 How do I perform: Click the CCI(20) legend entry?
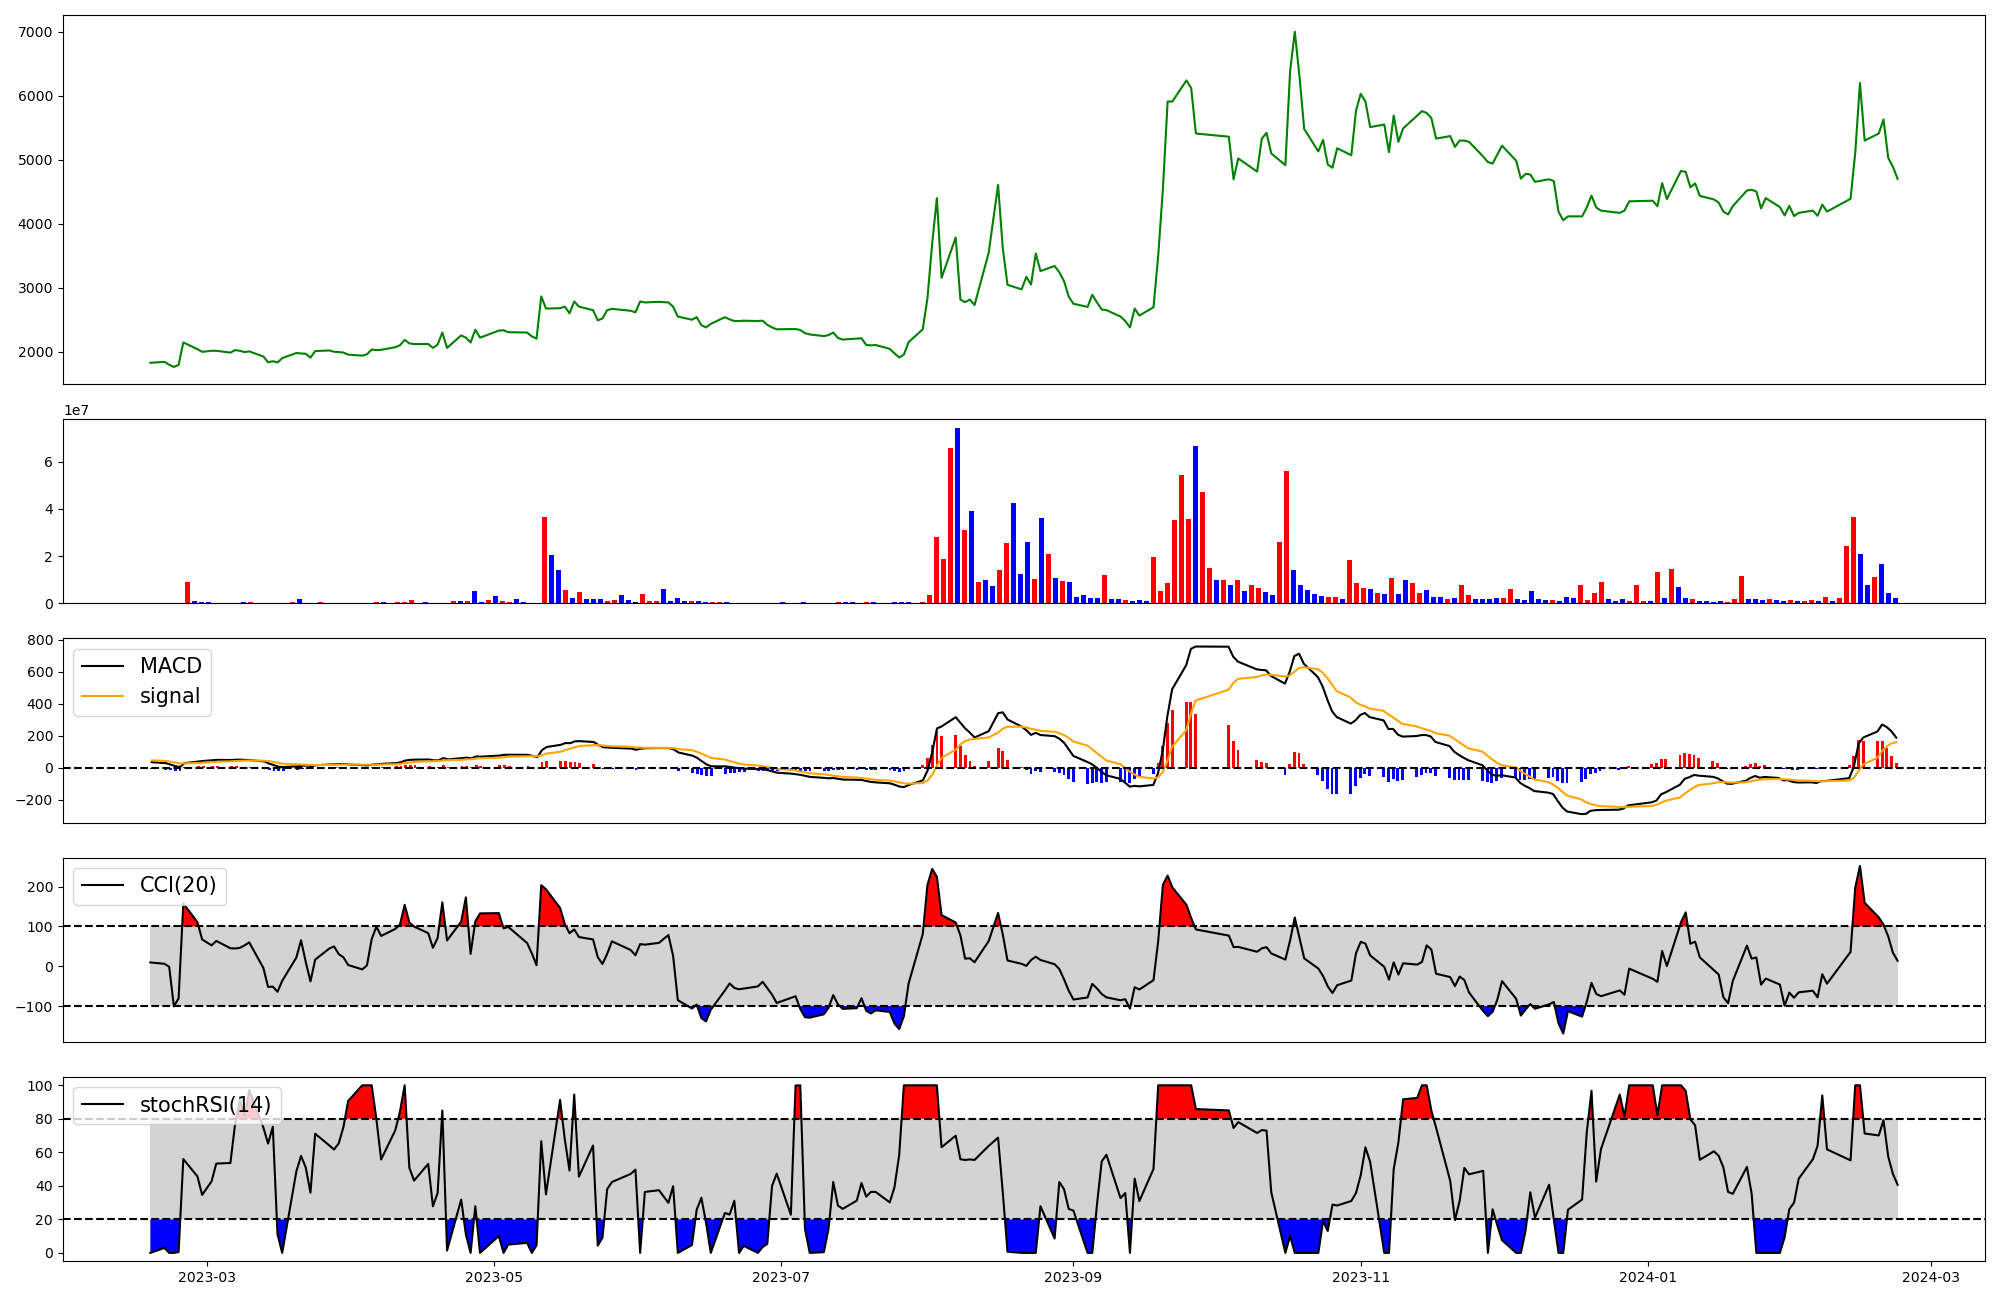coord(177,885)
